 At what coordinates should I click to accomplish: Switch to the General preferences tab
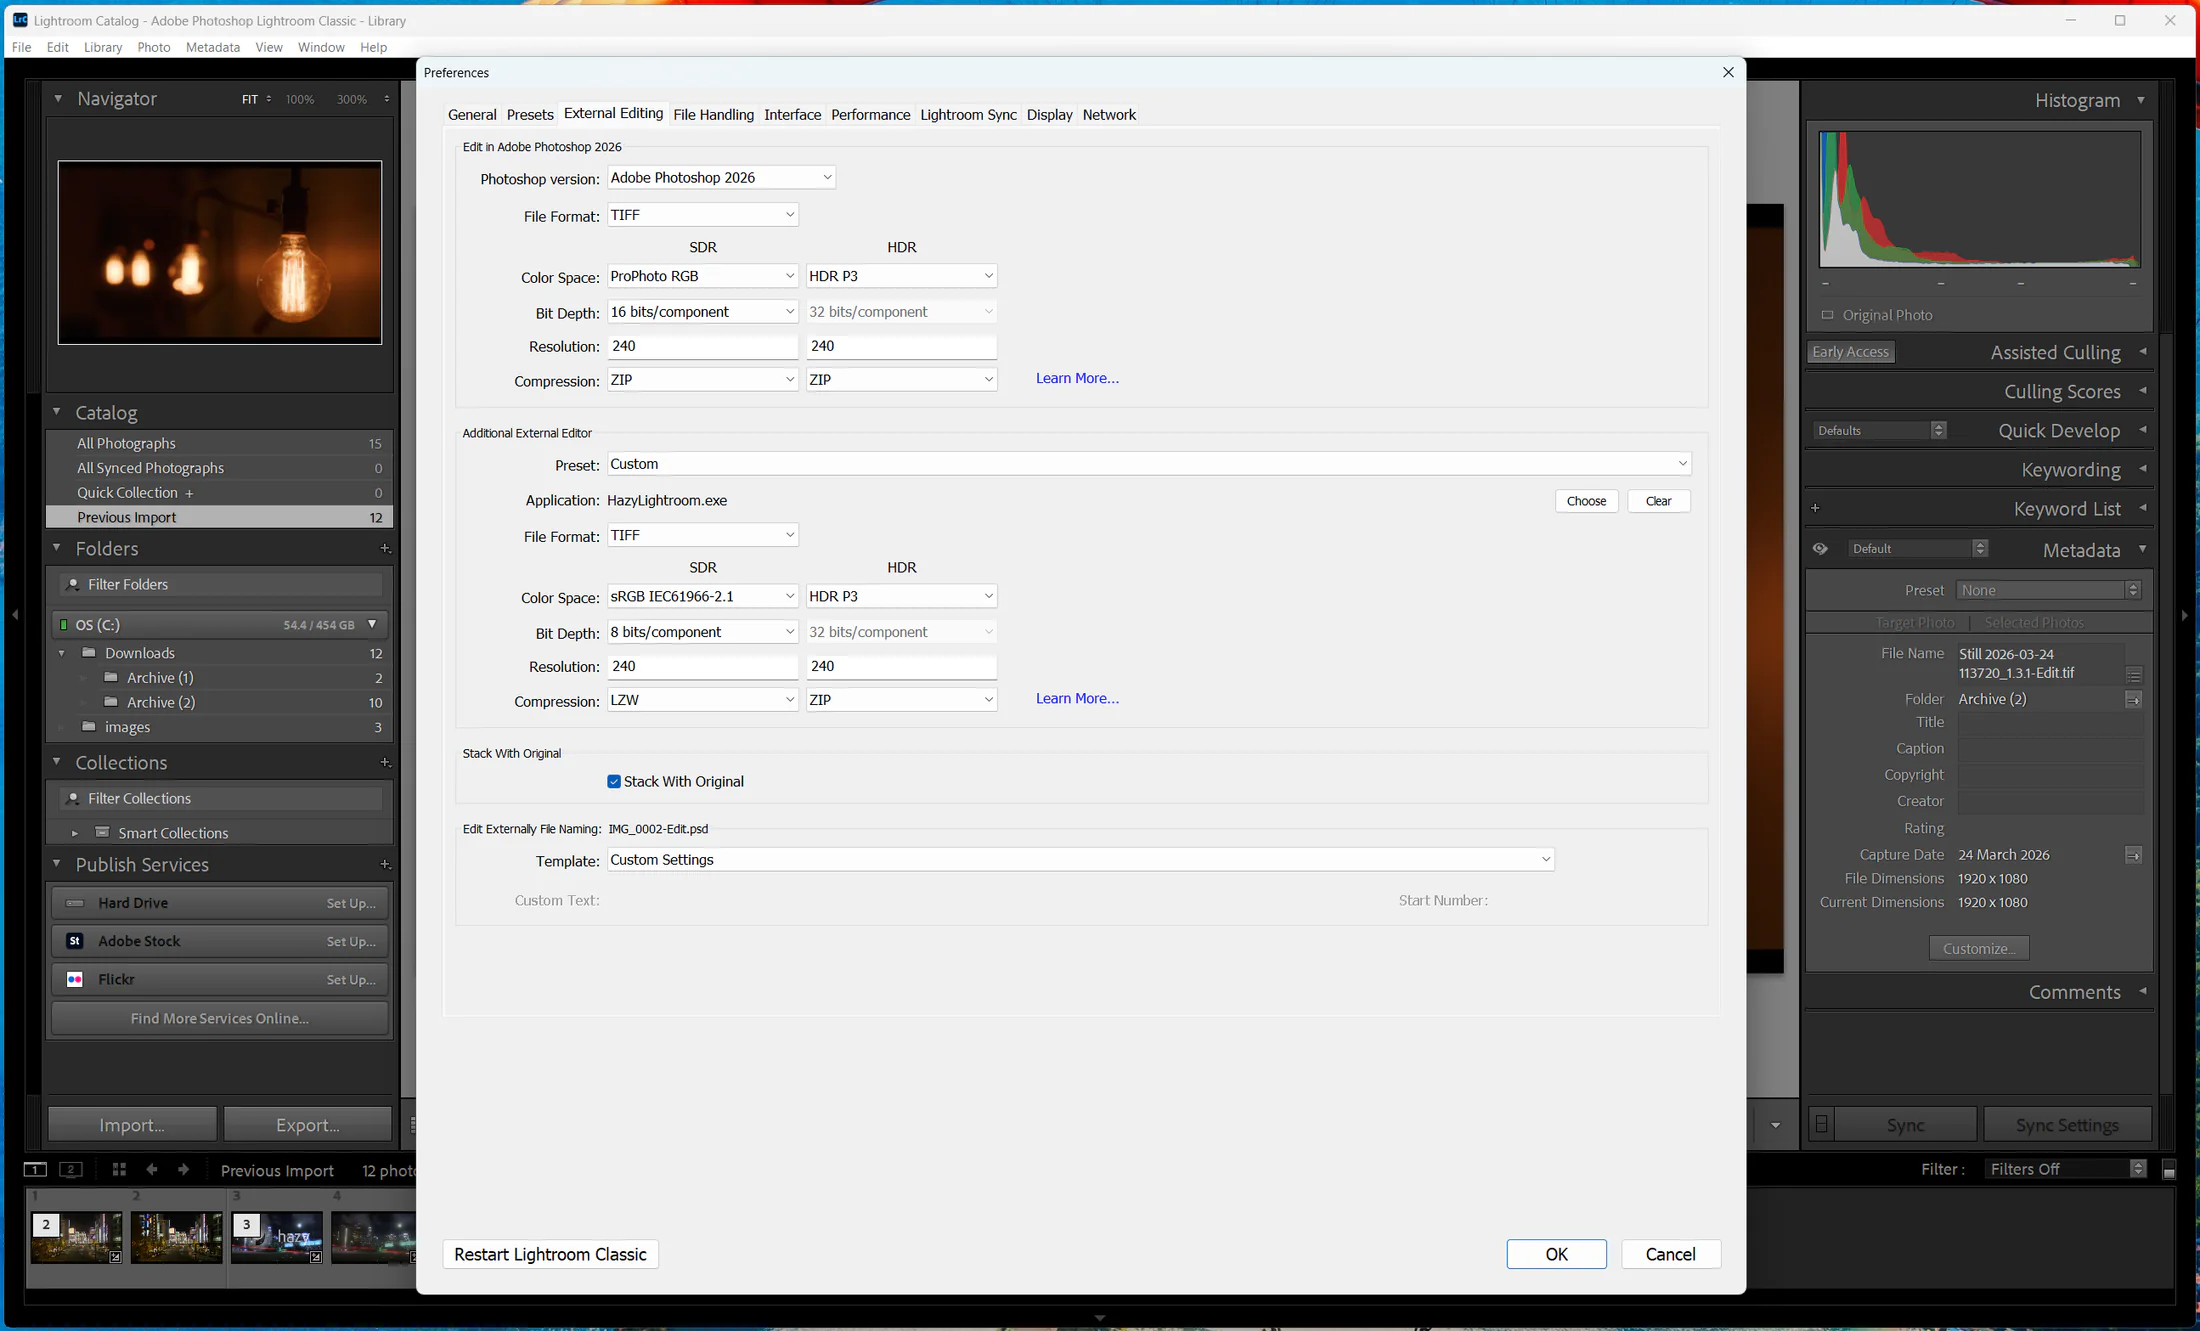pos(472,114)
